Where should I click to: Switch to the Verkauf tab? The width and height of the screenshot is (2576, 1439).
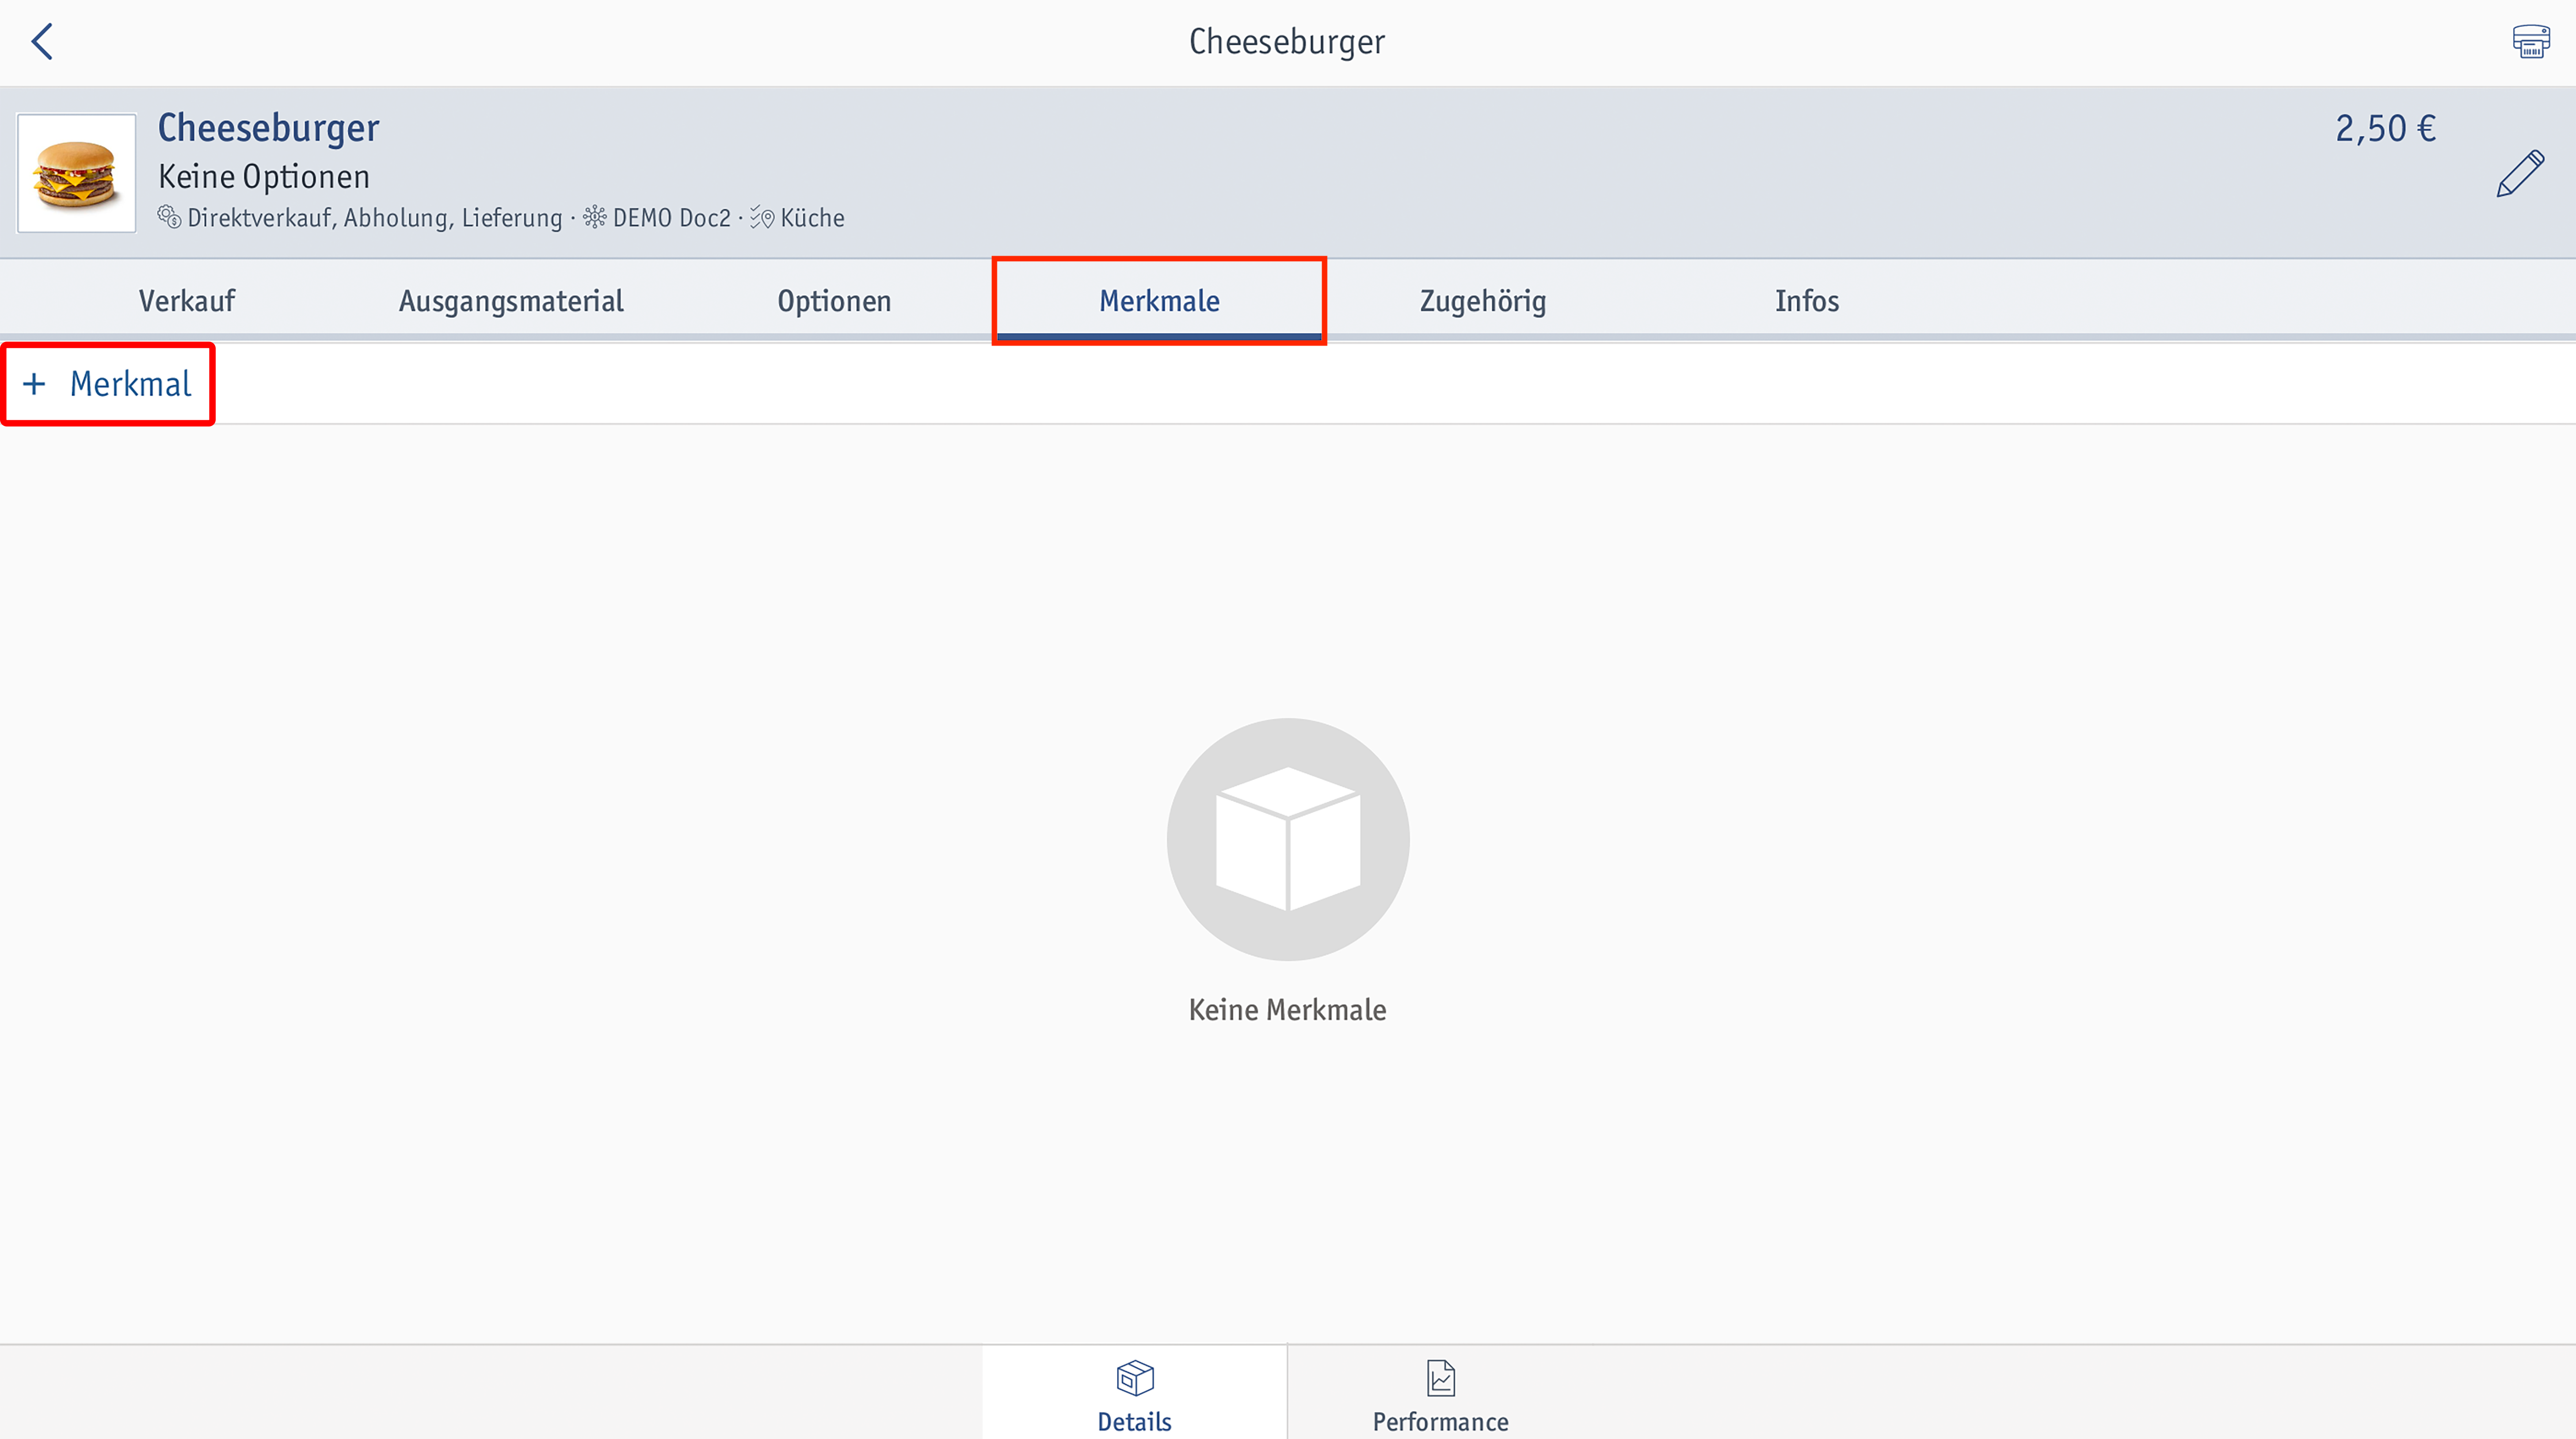click(187, 301)
